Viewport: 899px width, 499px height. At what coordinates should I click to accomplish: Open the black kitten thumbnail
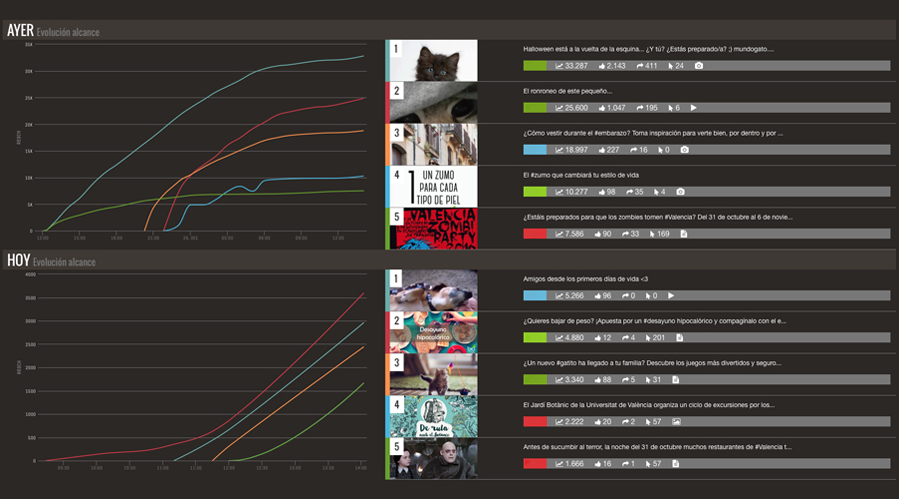[x=434, y=60]
